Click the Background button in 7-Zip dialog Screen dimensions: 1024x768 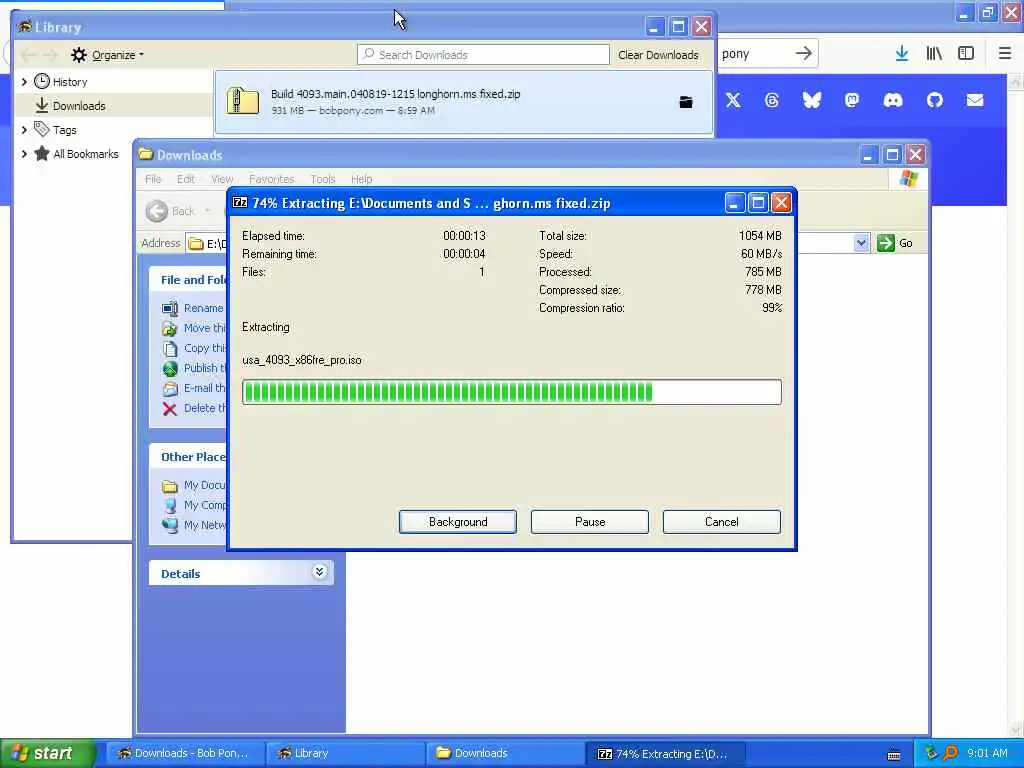coord(458,522)
